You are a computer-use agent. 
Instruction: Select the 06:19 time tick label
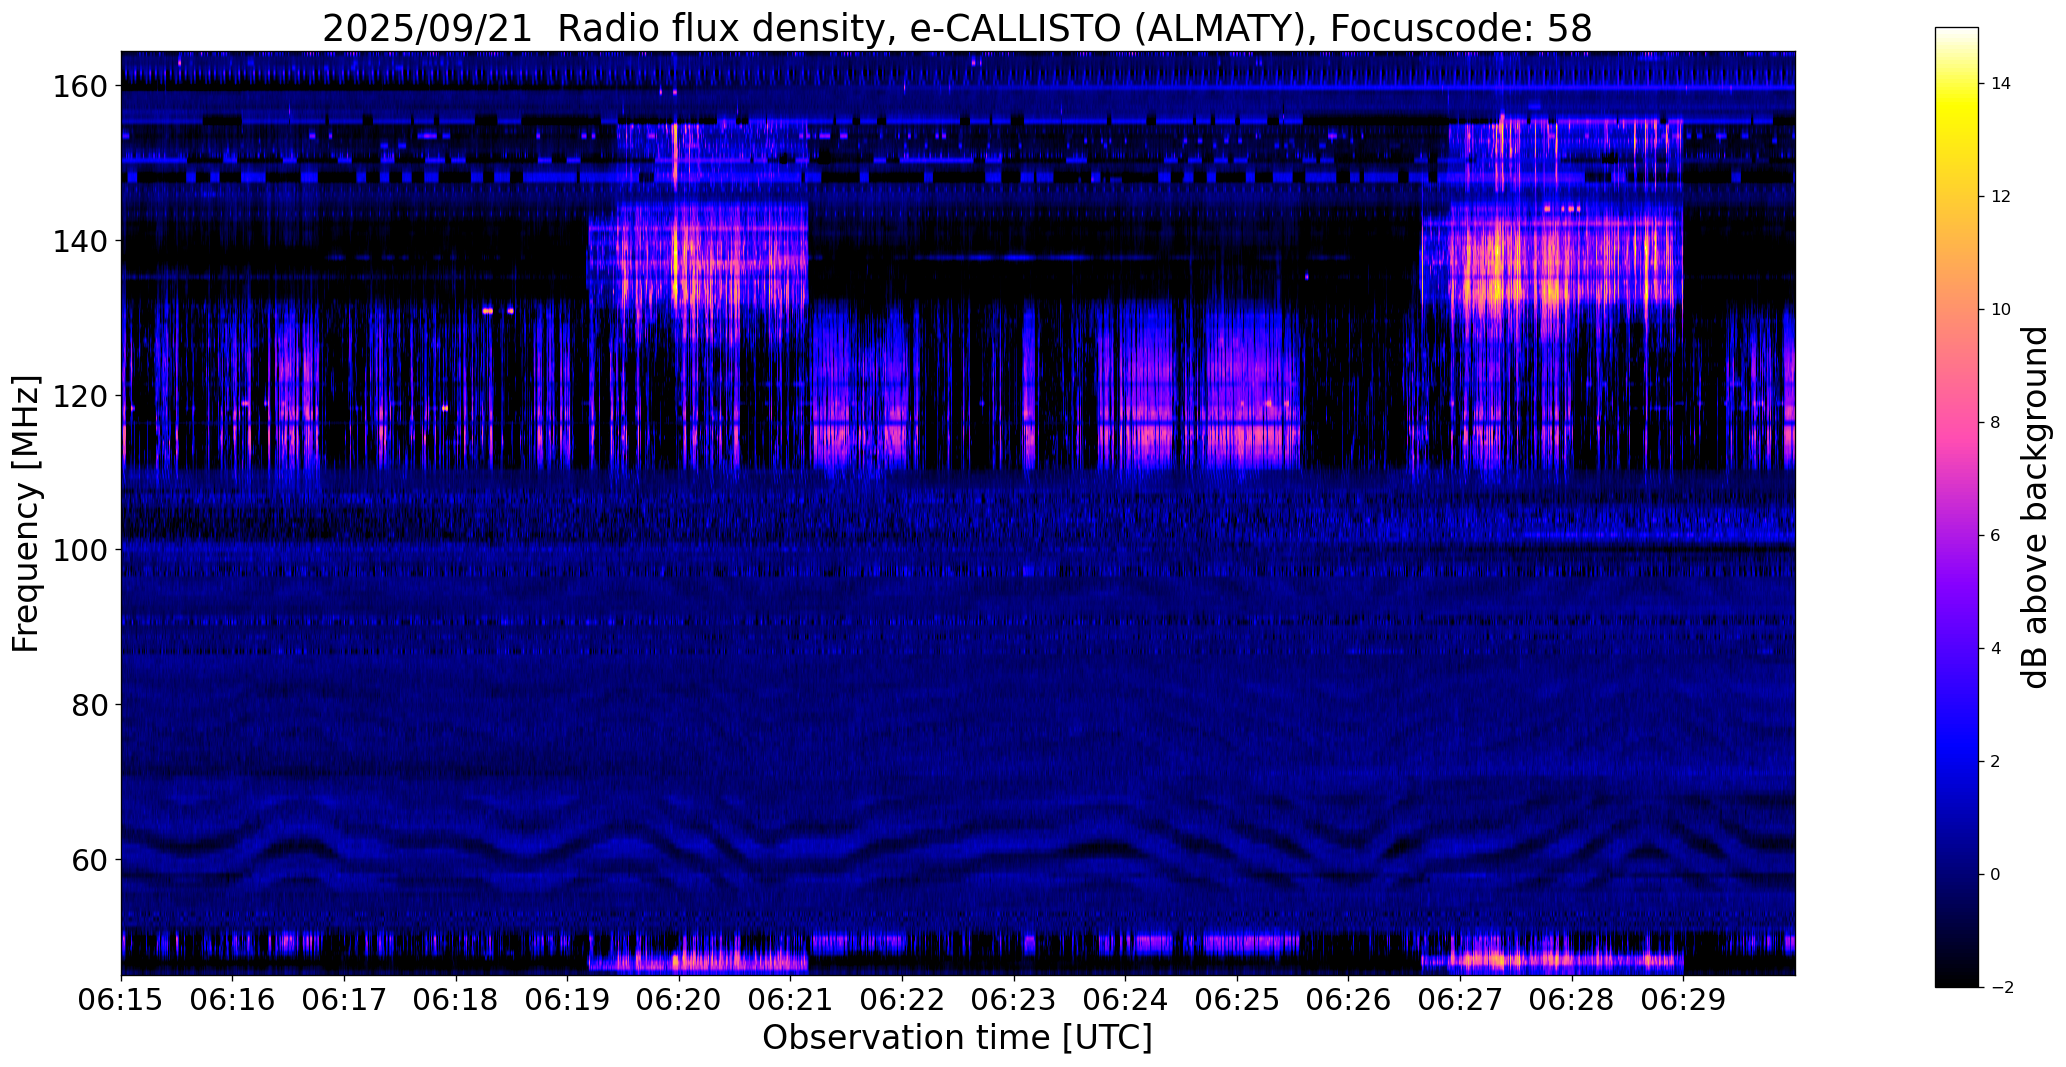tap(568, 999)
